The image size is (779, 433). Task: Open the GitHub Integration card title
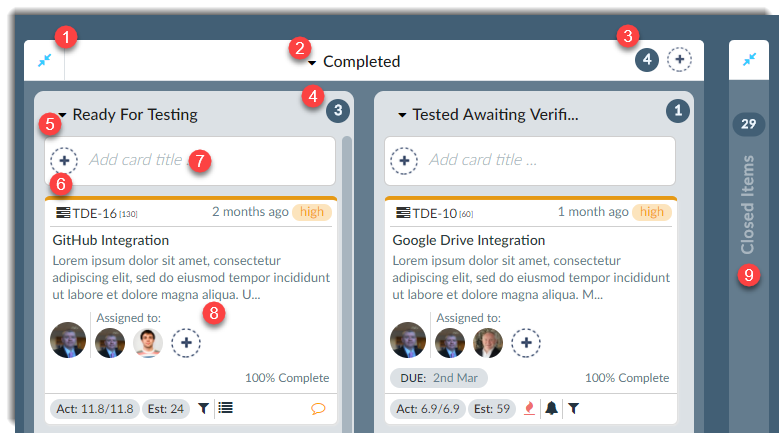[x=111, y=240]
